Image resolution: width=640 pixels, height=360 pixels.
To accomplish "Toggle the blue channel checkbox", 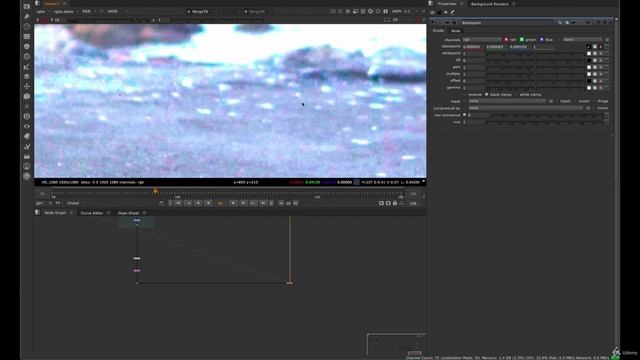I will 542,40.
